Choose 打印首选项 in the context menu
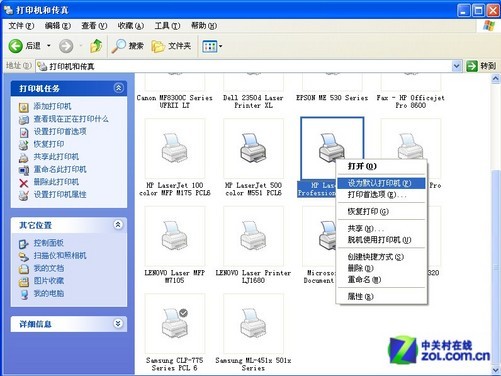This screenshot has height=376, width=501. pos(382,194)
